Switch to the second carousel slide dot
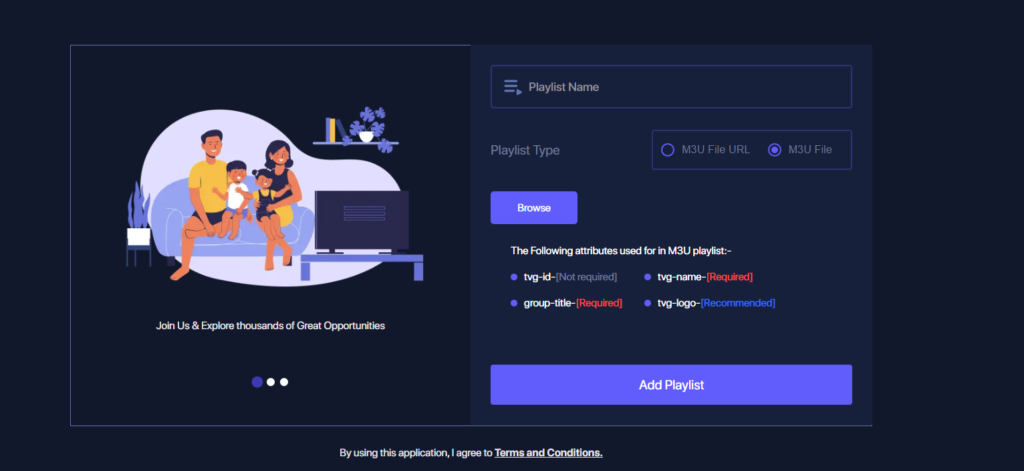This screenshot has width=1024, height=471. 270,382
